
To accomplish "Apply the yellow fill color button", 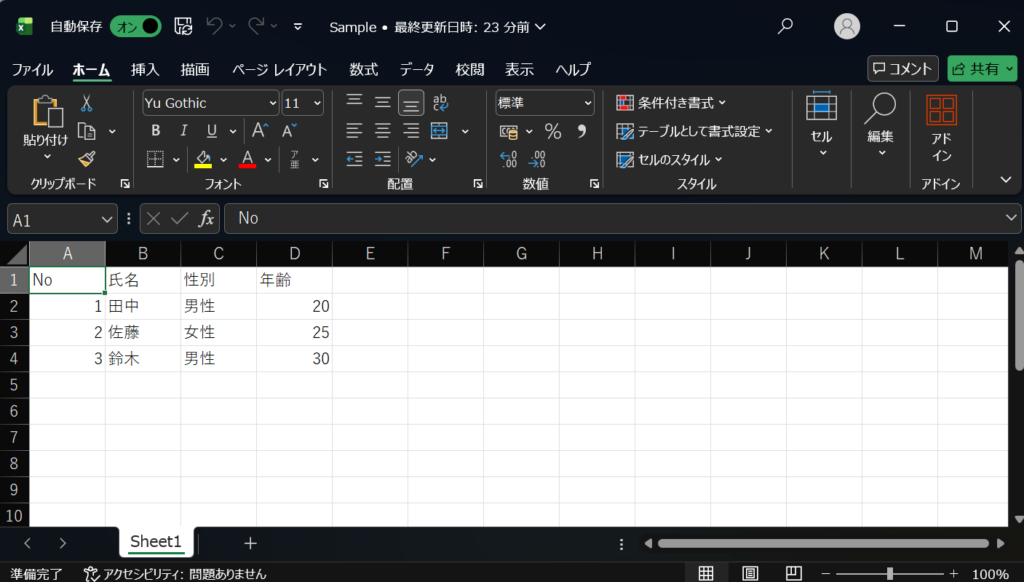I will pyautogui.click(x=203, y=159).
